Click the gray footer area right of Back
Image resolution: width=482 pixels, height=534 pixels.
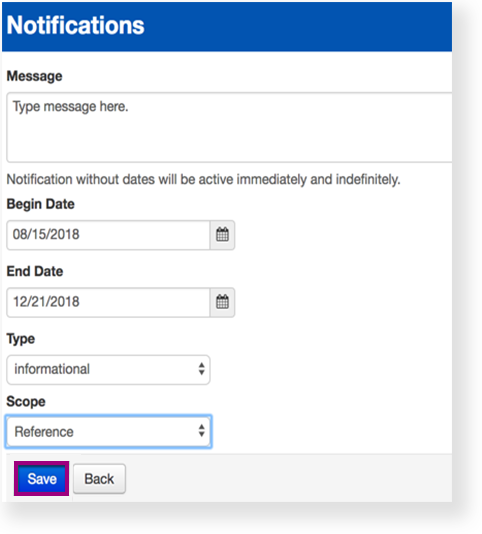coord(289,478)
